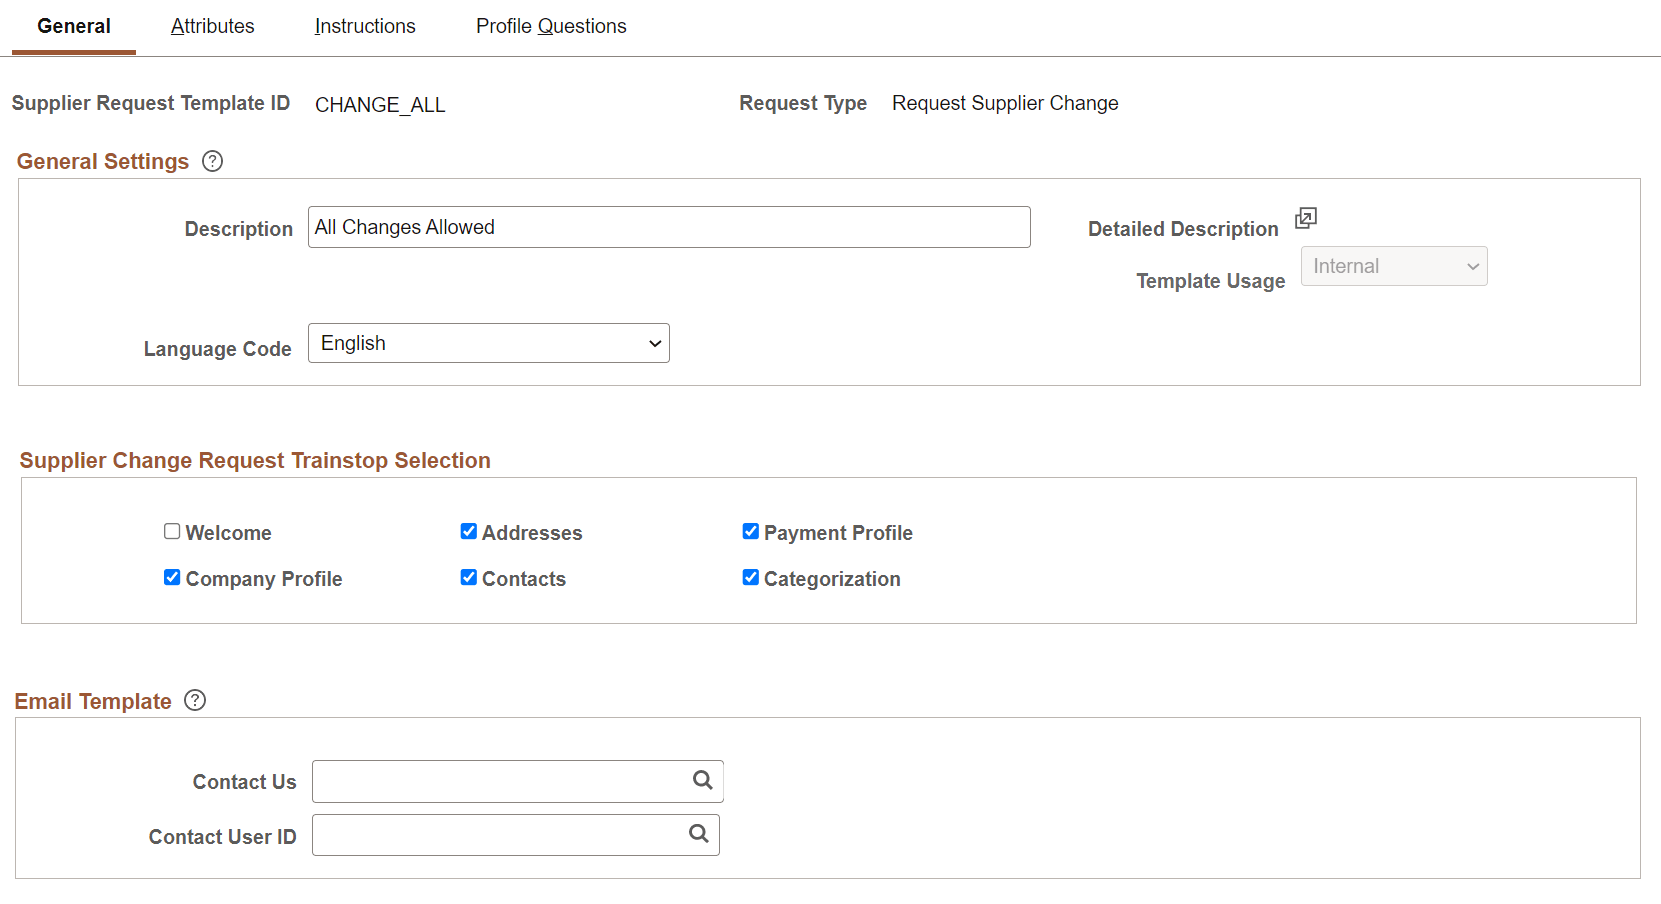1661x904 pixels.
Task: Click inside the Description text field
Action: point(668,227)
